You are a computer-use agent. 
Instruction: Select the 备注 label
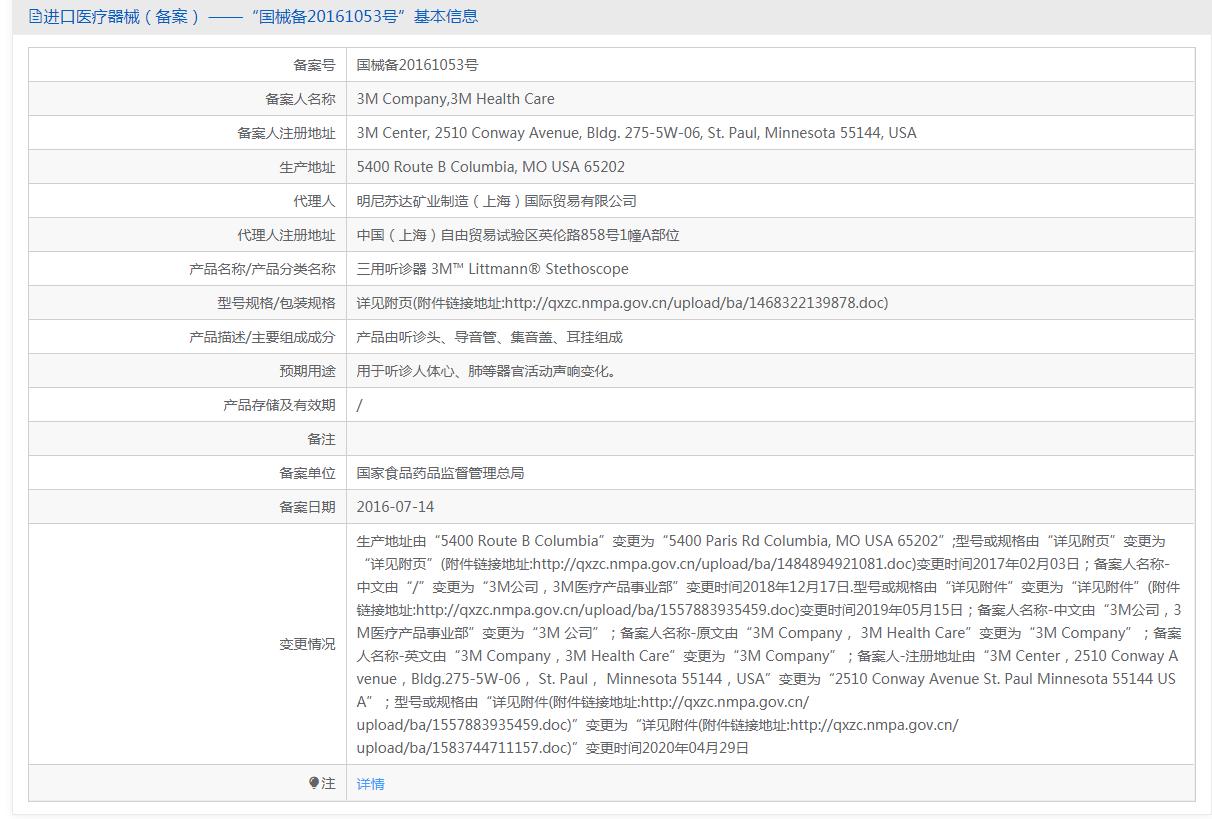(x=321, y=439)
